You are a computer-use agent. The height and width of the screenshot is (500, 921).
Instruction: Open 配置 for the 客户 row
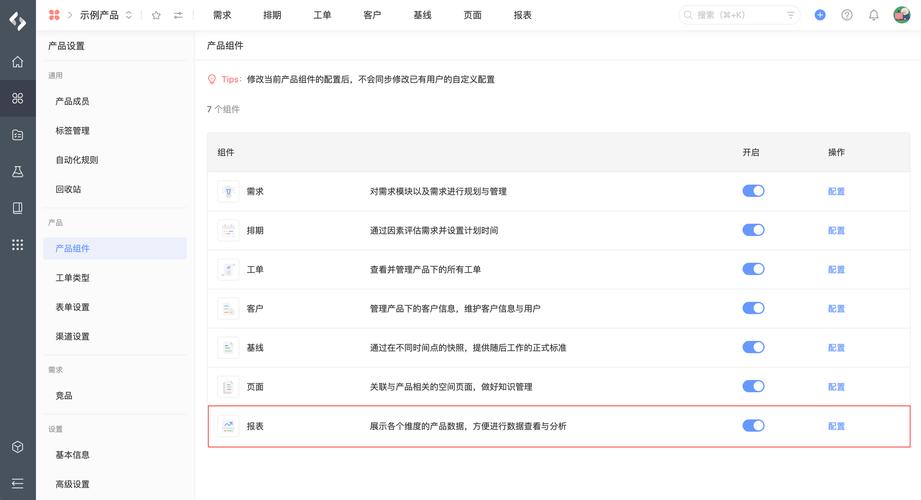(836, 308)
